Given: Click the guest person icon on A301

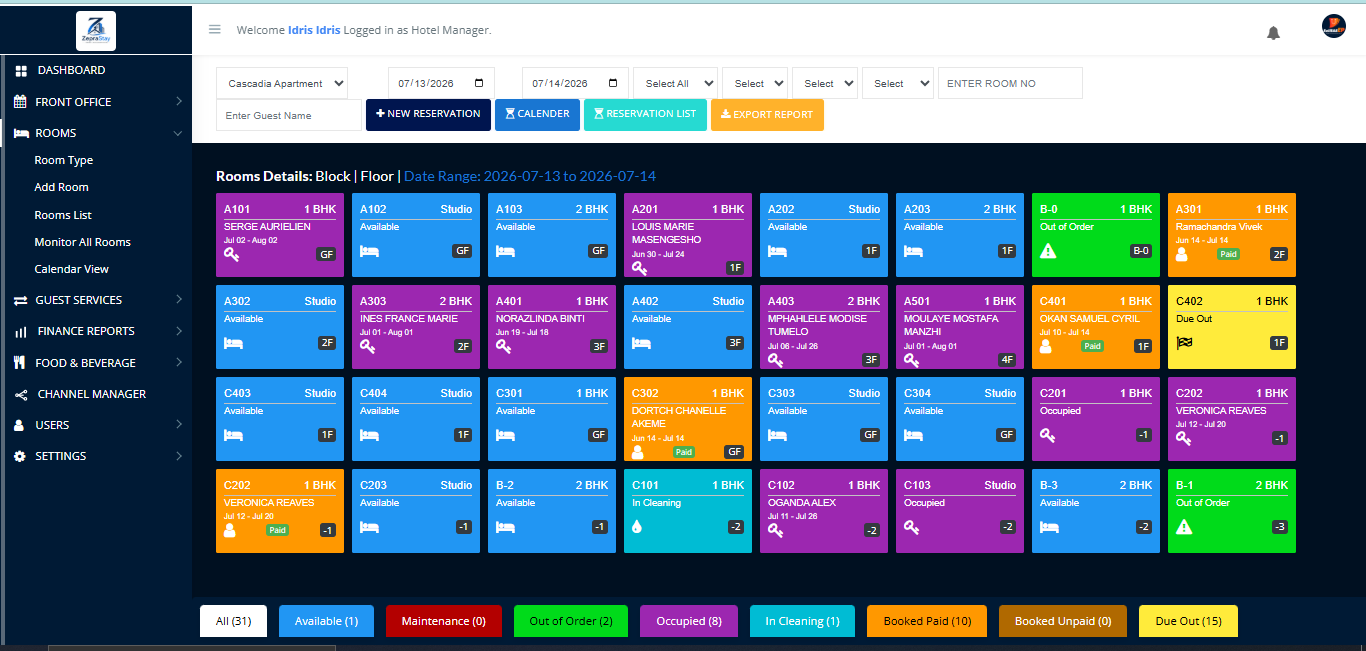Looking at the screenshot, I should click(x=1182, y=254).
